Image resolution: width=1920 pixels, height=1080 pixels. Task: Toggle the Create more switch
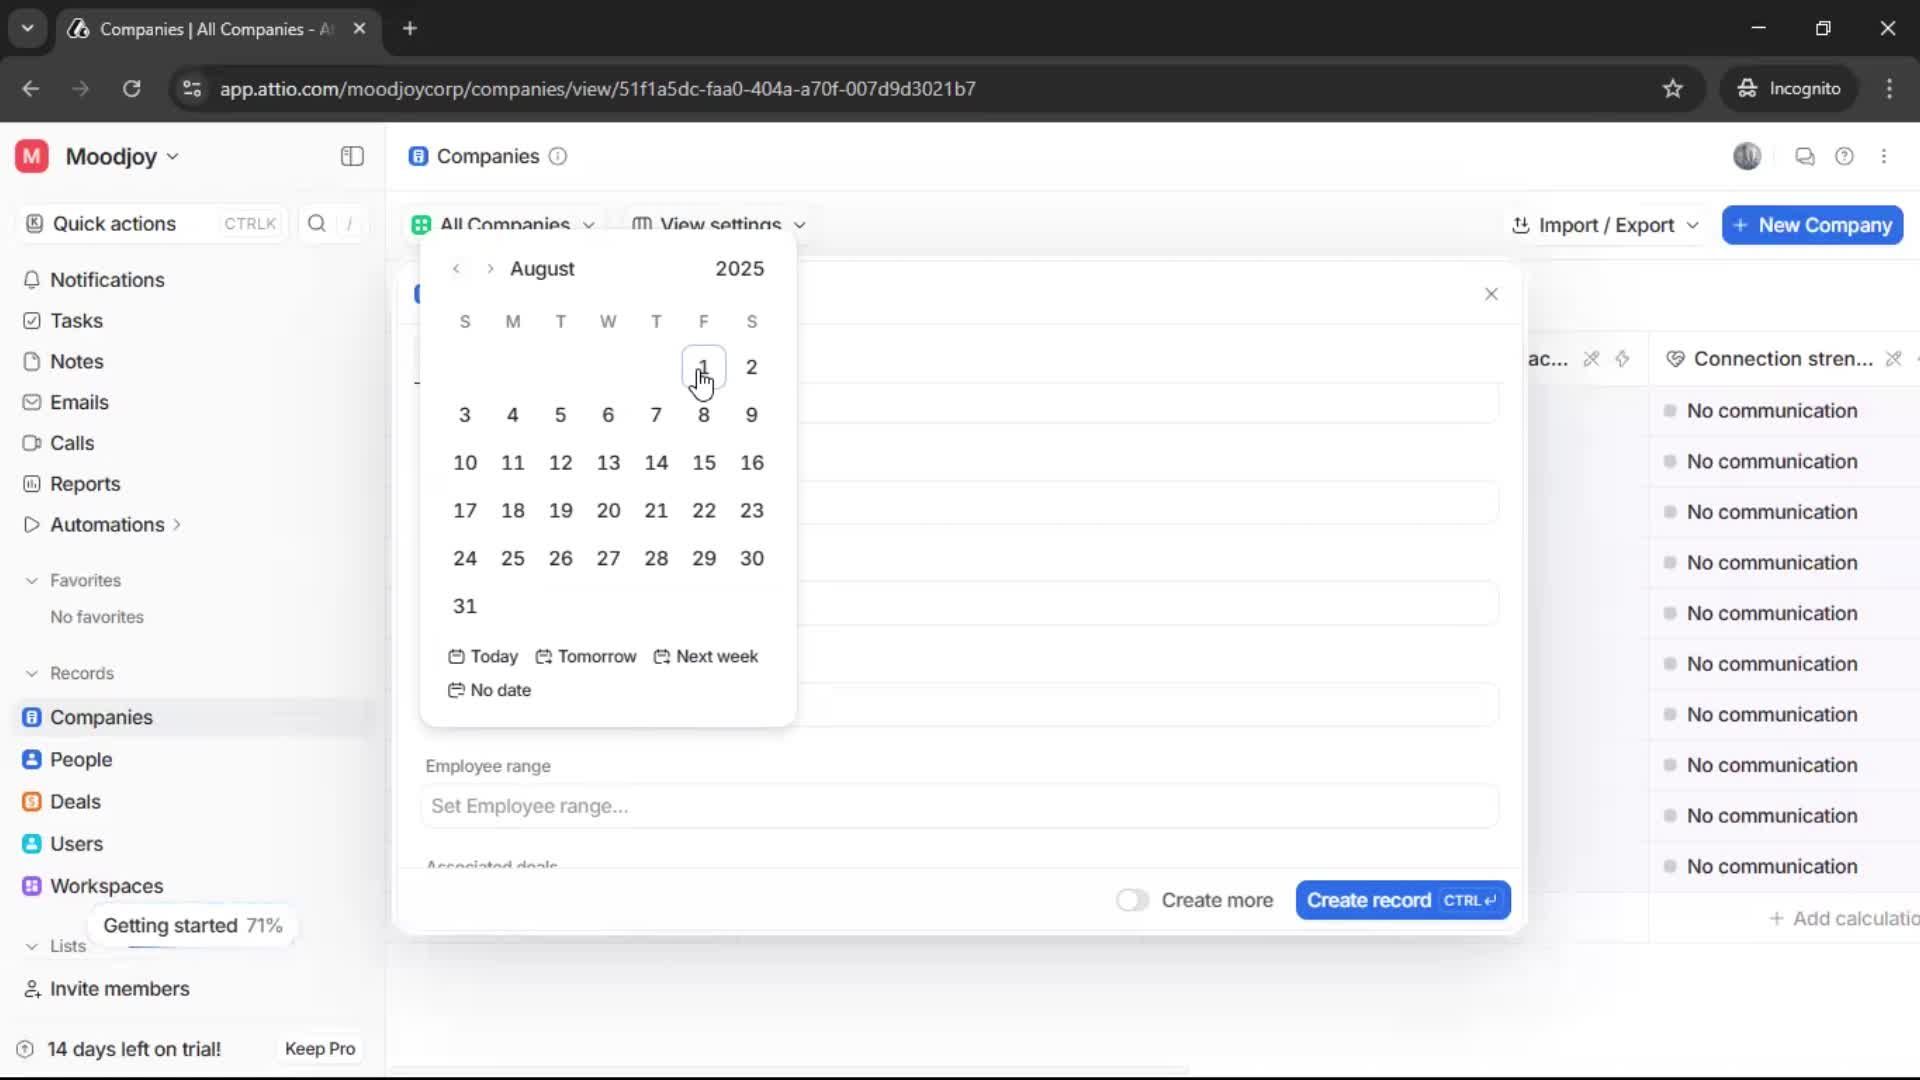click(x=1132, y=900)
